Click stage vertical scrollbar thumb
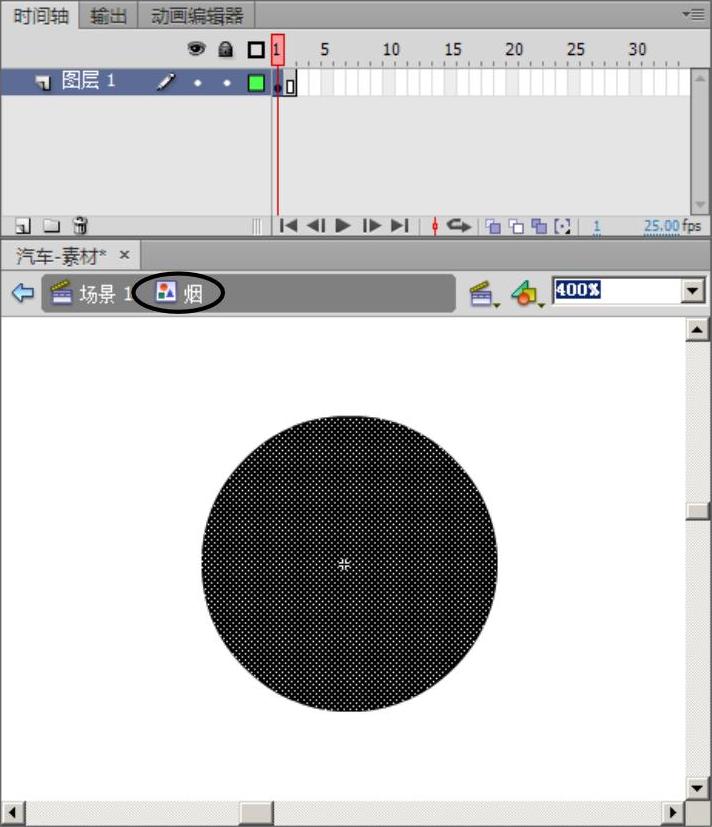The image size is (712, 827). pyautogui.click(x=697, y=511)
